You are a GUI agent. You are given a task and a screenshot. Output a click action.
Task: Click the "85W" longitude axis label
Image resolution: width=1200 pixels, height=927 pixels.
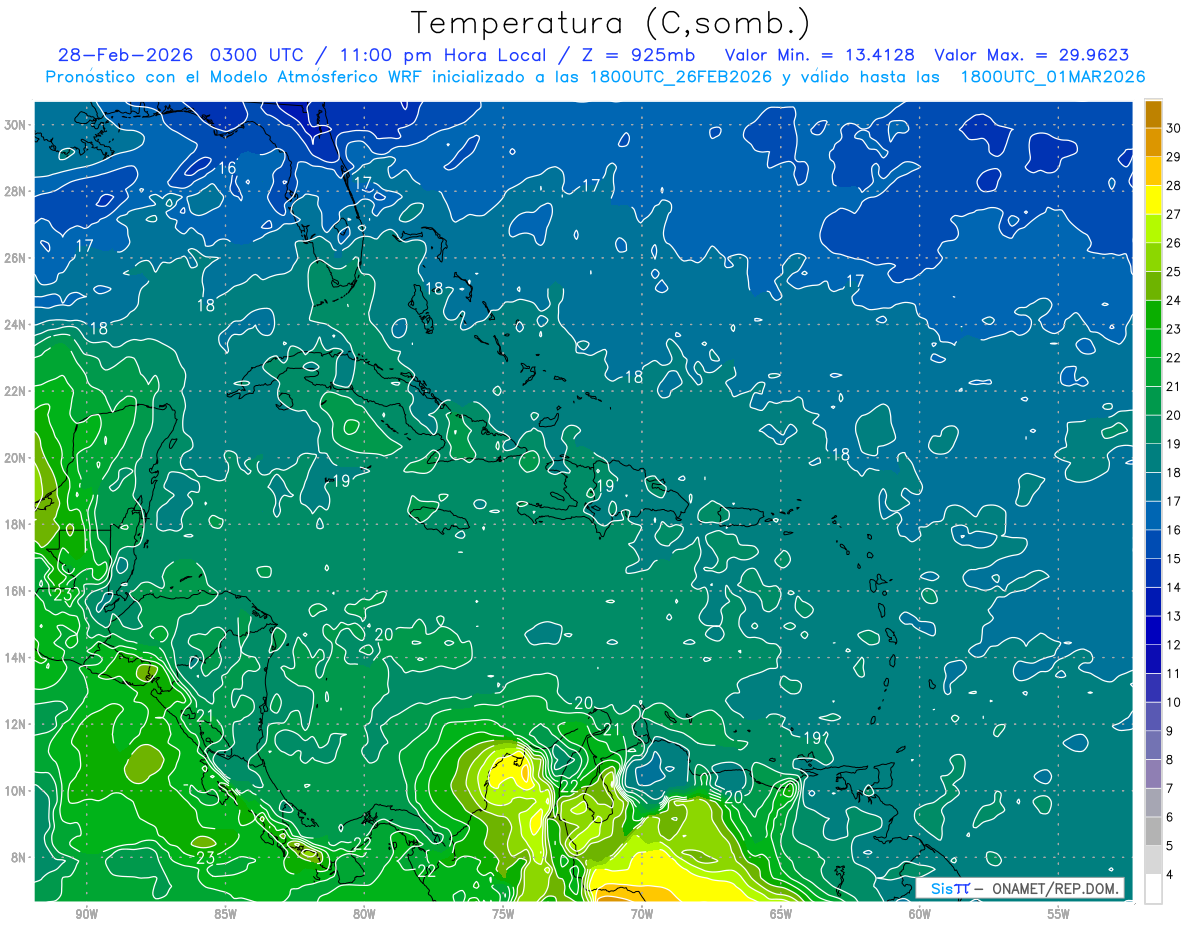point(225,914)
